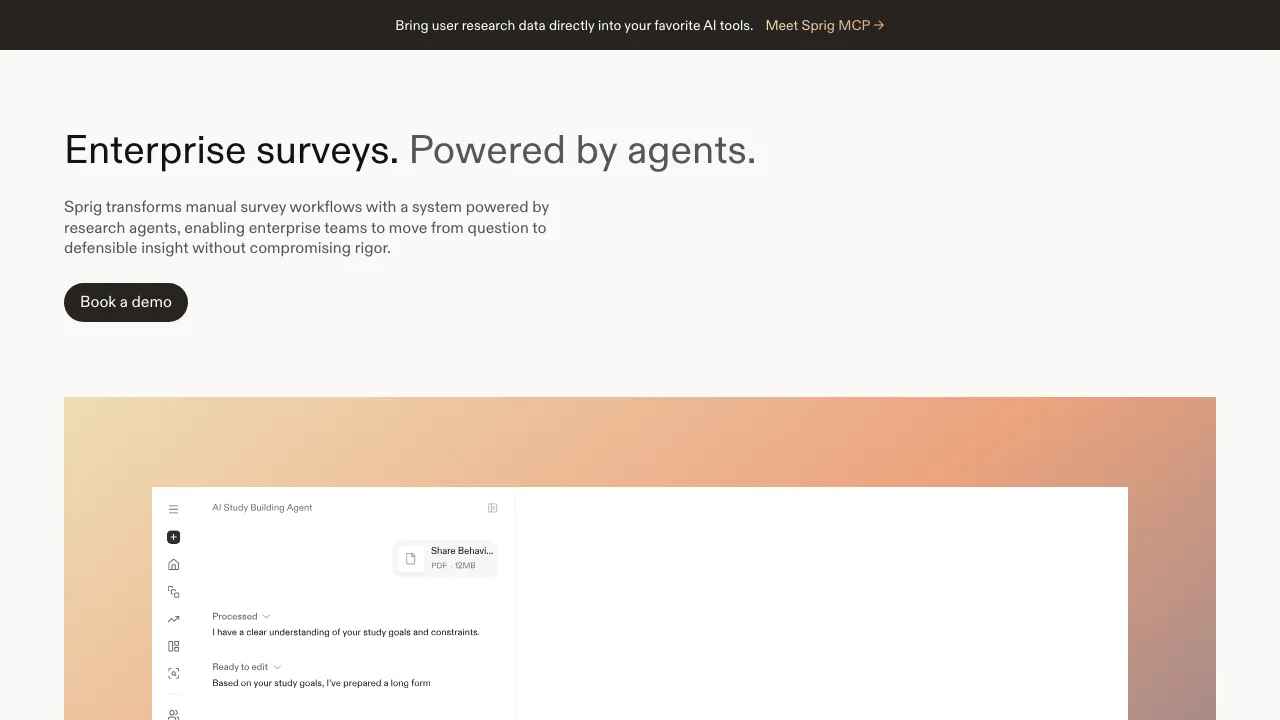Follow the Meet Sprig MCP link
Viewport: 1280px width, 720px height.
coord(825,25)
